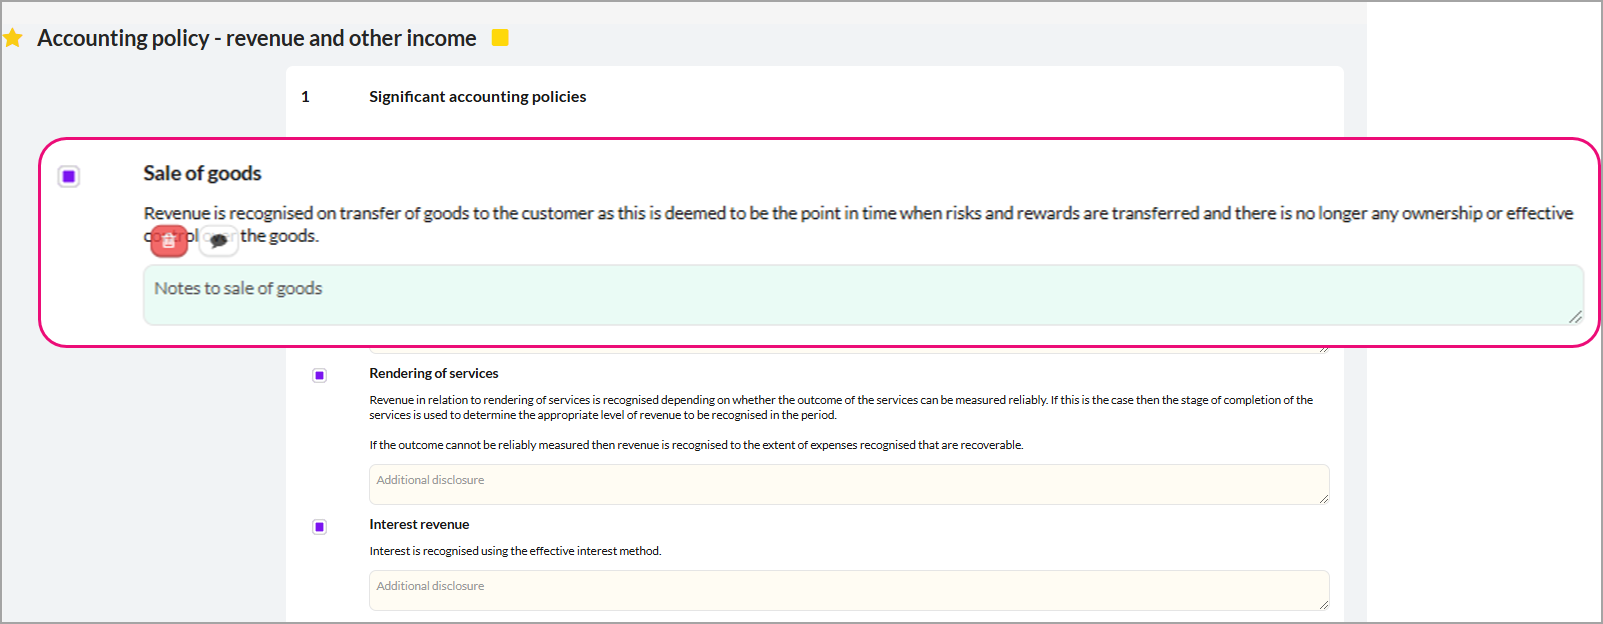Click the Interest revenue heading

coord(418,524)
